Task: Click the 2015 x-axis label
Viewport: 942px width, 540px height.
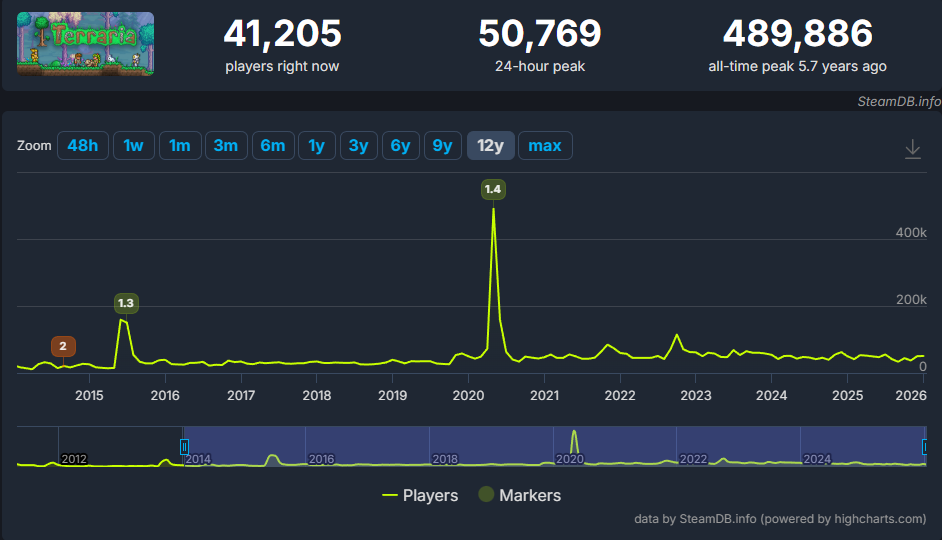Action: (89, 395)
